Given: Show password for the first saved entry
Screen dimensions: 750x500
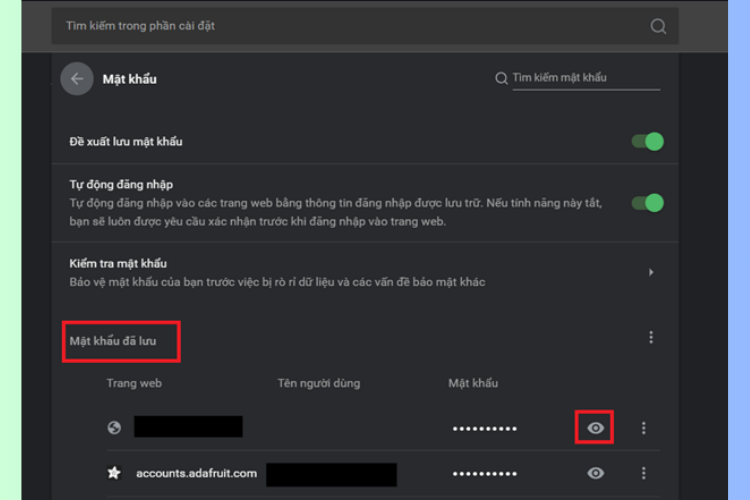Looking at the screenshot, I should tap(595, 428).
